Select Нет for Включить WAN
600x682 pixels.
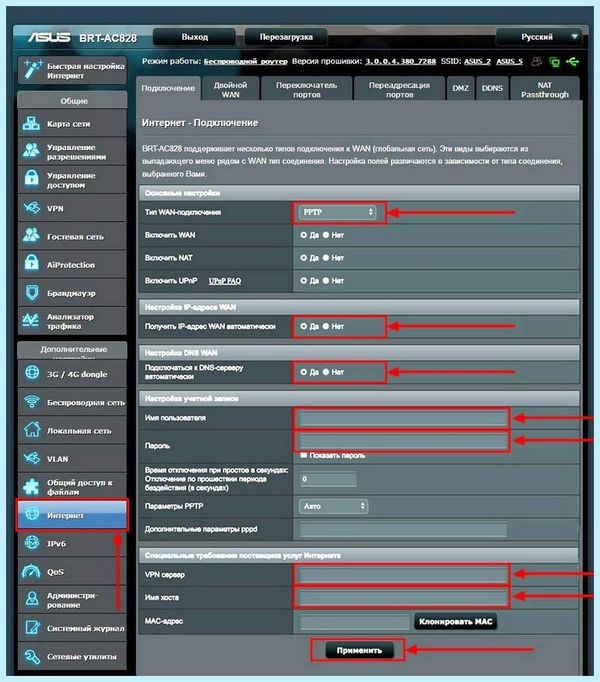click(325, 235)
